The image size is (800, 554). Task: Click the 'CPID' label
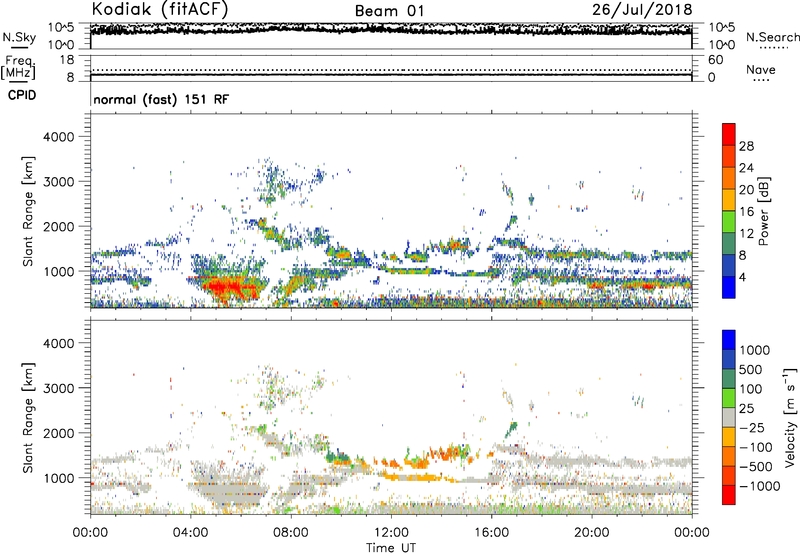22,95
